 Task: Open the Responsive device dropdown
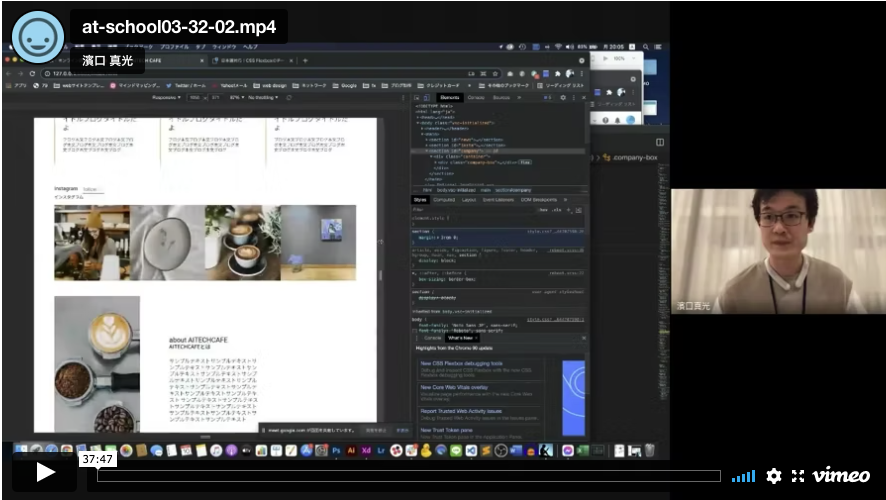pyautogui.click(x=166, y=98)
